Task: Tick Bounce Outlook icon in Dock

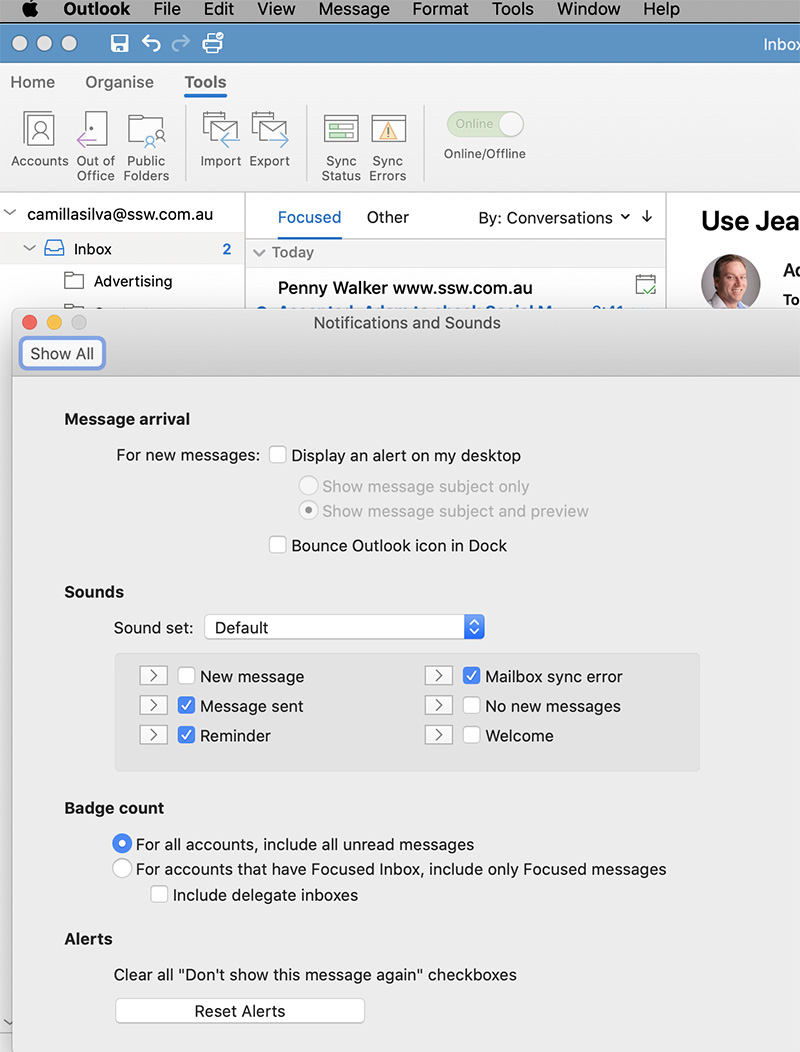Action: point(278,545)
